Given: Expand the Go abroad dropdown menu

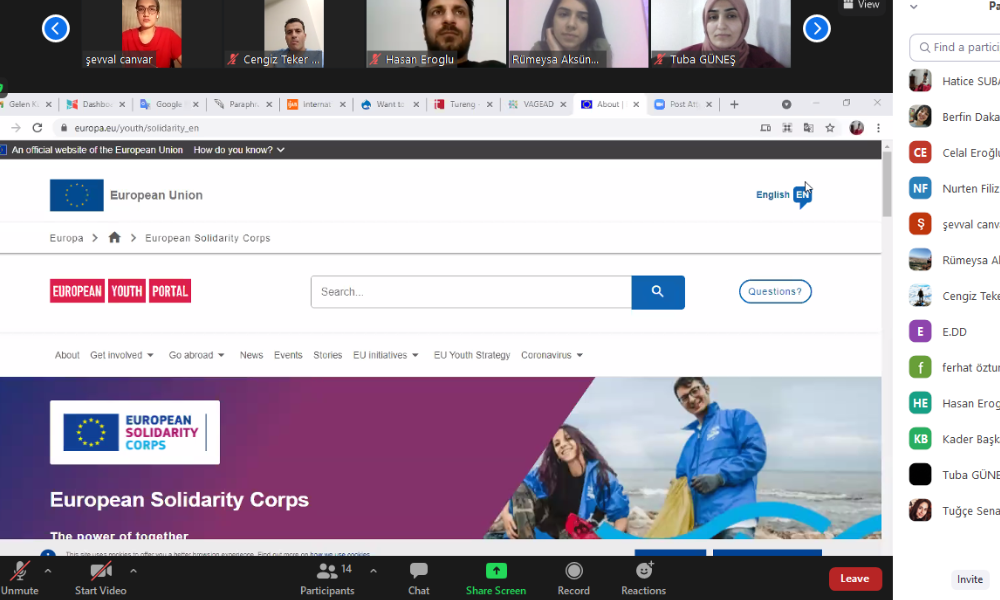Looking at the screenshot, I should click(196, 355).
